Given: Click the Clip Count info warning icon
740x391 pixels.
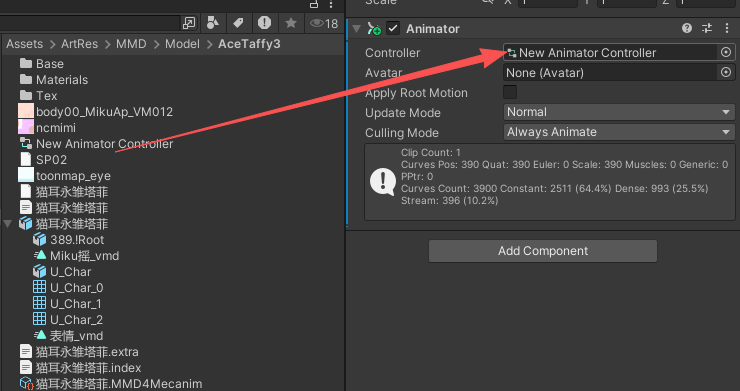Looking at the screenshot, I should (382, 182).
